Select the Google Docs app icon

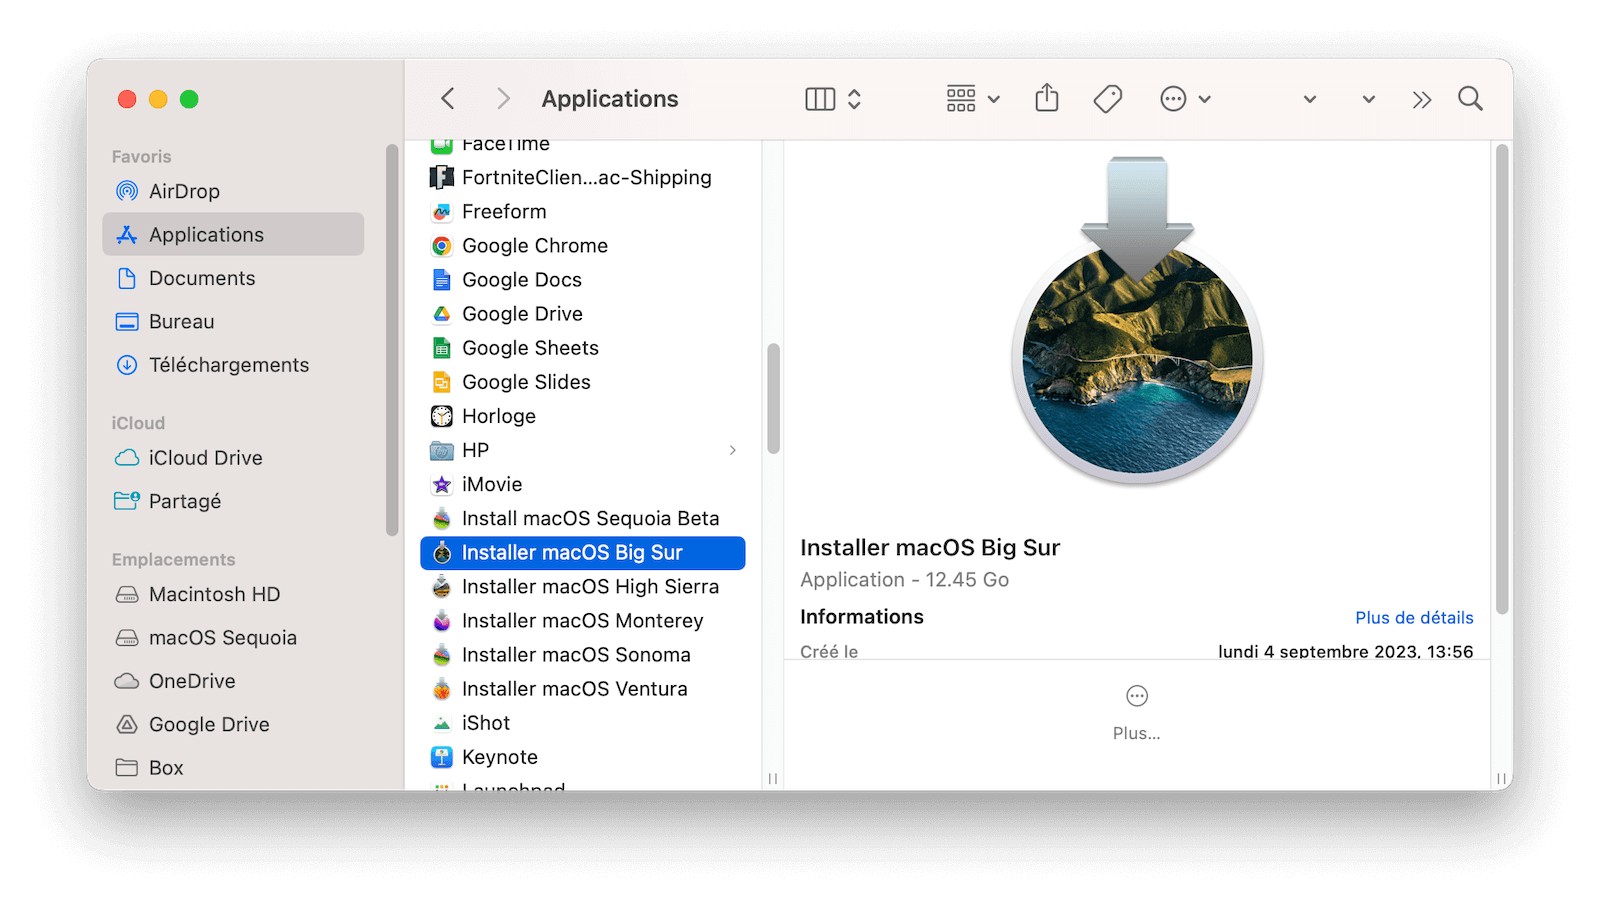442,280
